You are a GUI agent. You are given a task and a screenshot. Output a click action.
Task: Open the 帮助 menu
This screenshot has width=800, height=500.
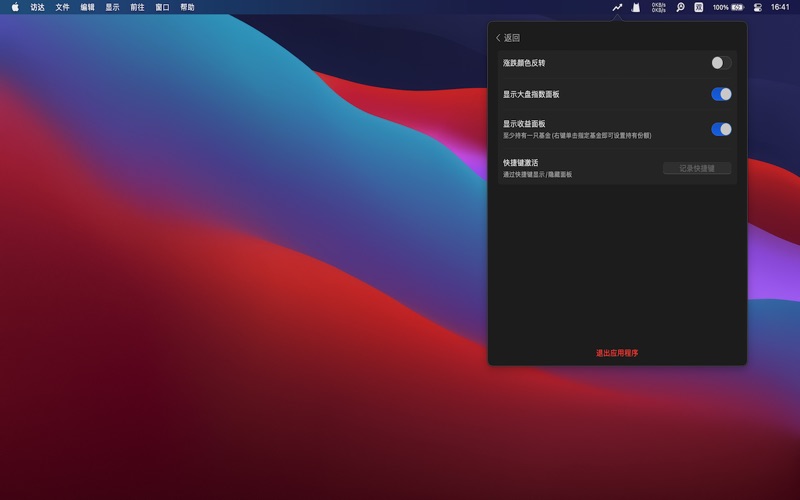pos(187,7)
